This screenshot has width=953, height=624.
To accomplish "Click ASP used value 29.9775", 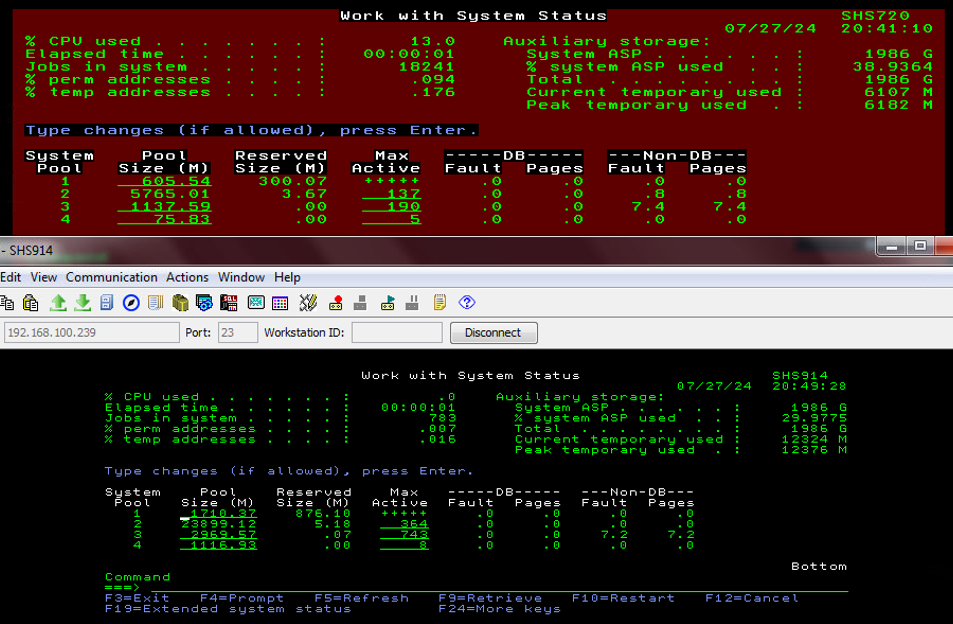I will (x=814, y=419).
